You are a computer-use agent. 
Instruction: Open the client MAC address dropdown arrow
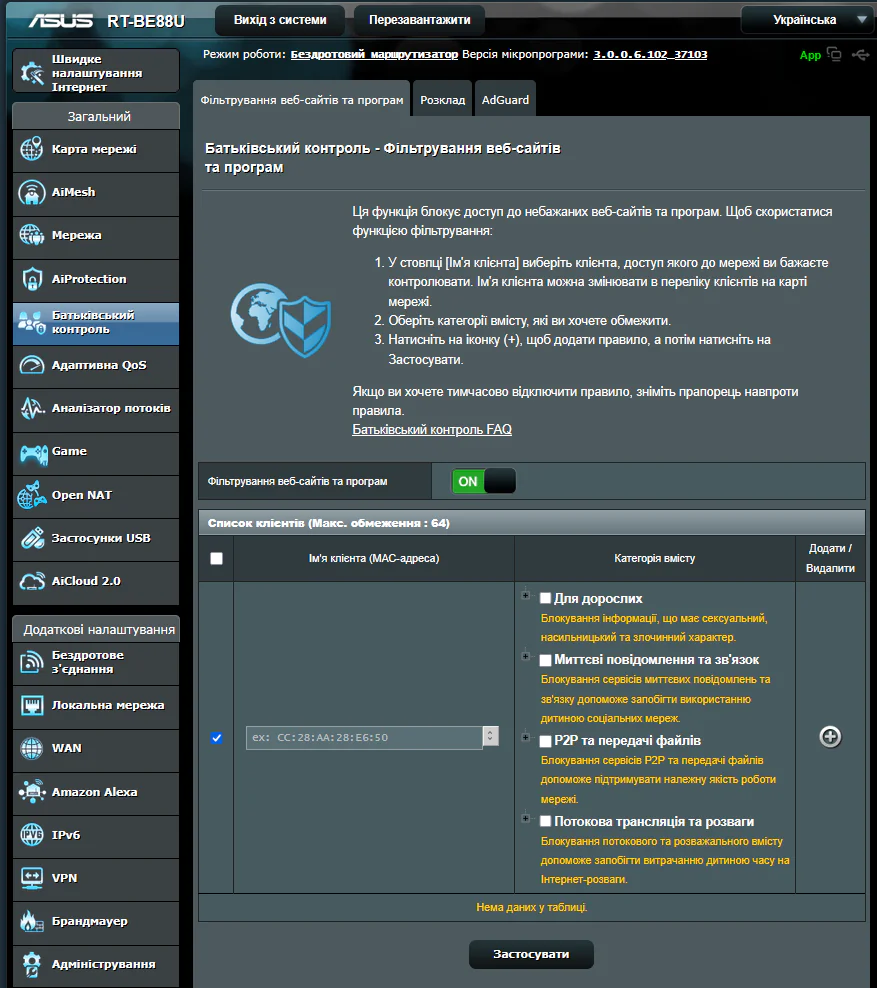click(491, 736)
